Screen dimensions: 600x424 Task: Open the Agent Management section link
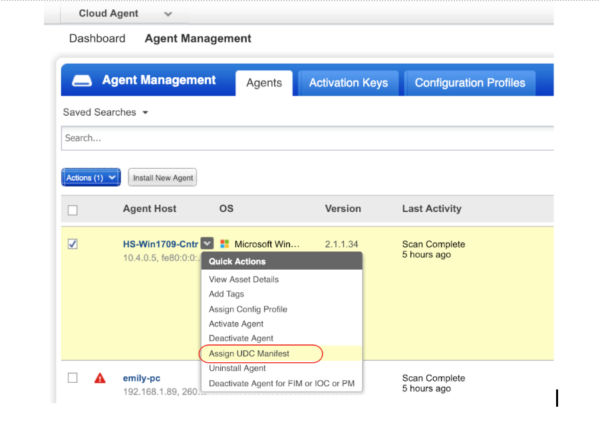point(198,39)
